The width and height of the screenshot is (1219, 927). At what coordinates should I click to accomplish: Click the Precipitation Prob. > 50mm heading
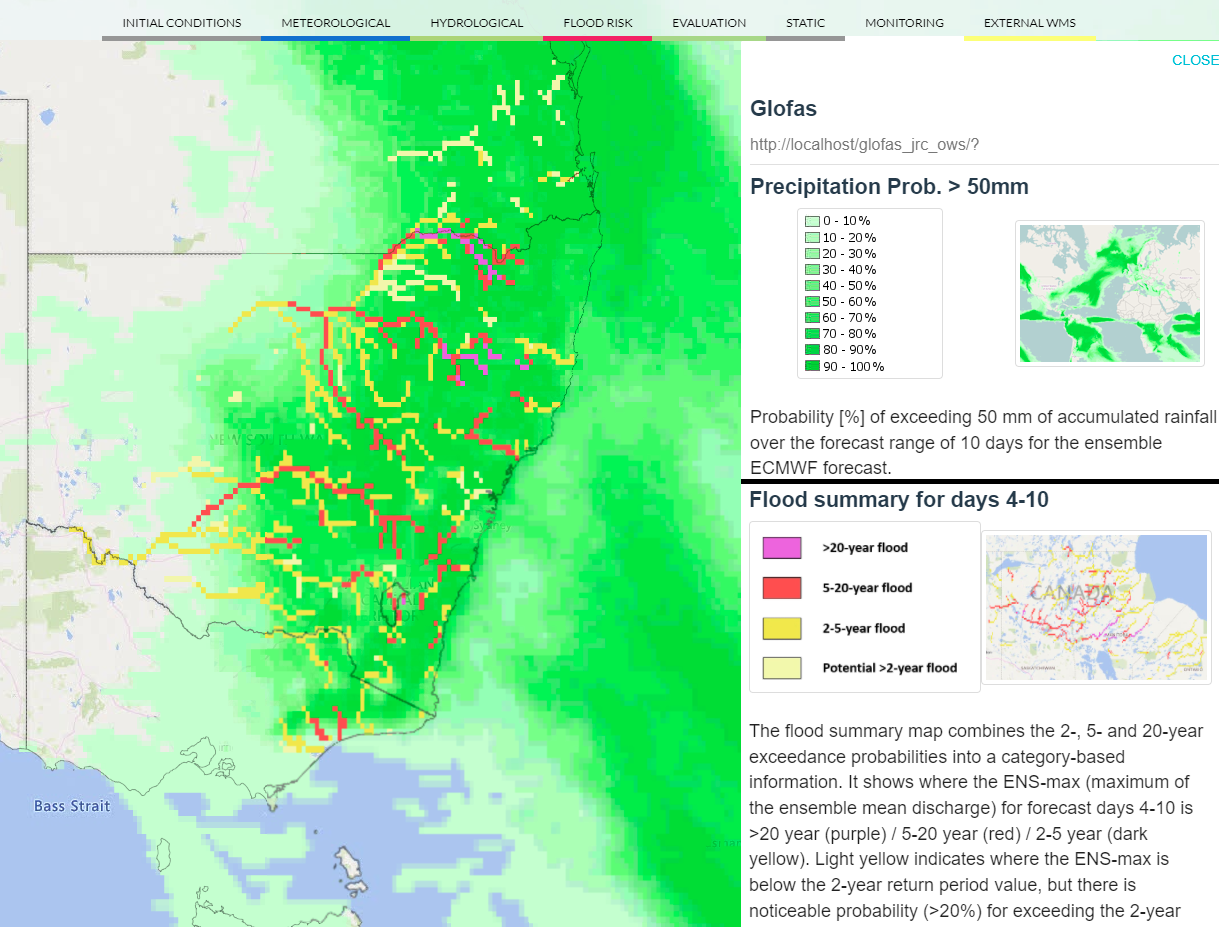pos(889,187)
